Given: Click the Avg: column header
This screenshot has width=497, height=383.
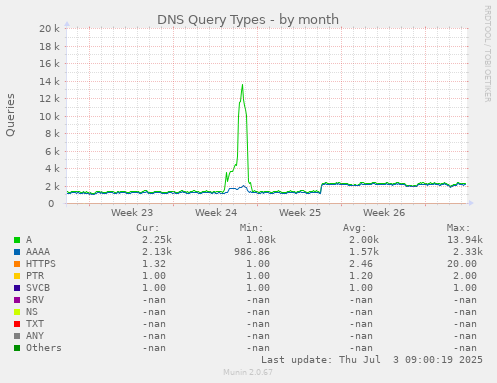Looking at the screenshot, I should (355, 228).
